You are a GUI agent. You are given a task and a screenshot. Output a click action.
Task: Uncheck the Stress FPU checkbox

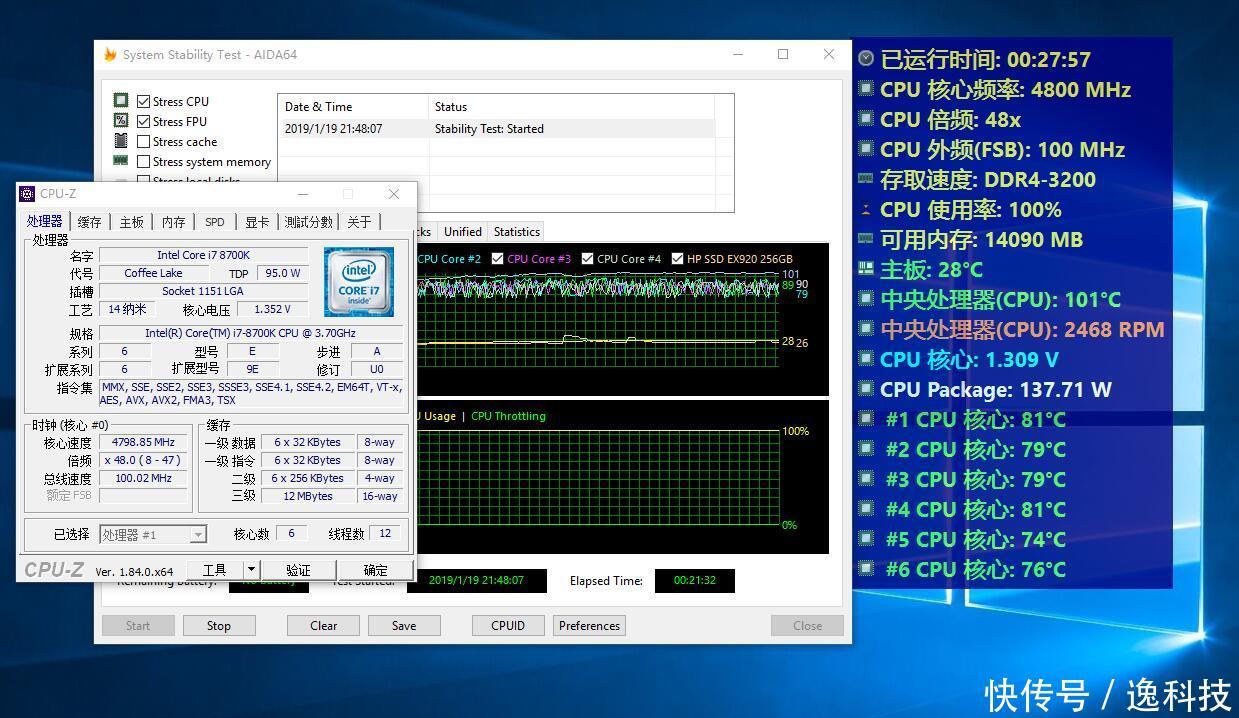[144, 121]
